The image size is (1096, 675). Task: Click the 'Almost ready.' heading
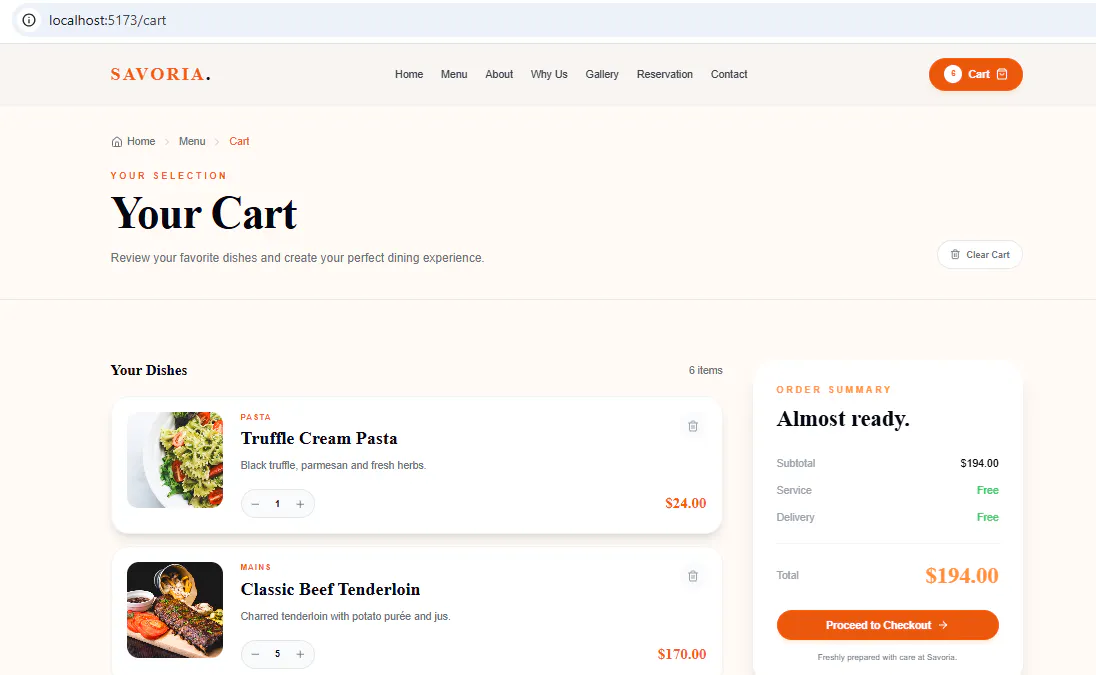point(843,419)
